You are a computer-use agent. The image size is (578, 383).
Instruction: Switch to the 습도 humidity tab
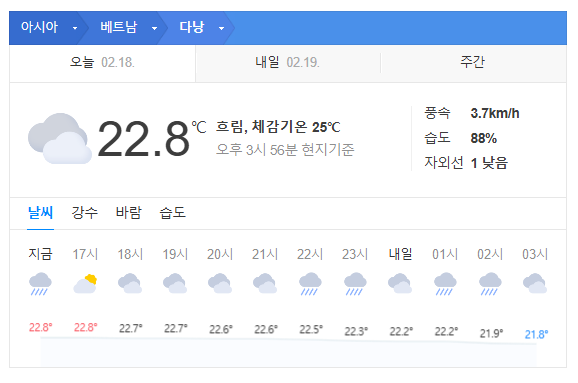(x=173, y=213)
